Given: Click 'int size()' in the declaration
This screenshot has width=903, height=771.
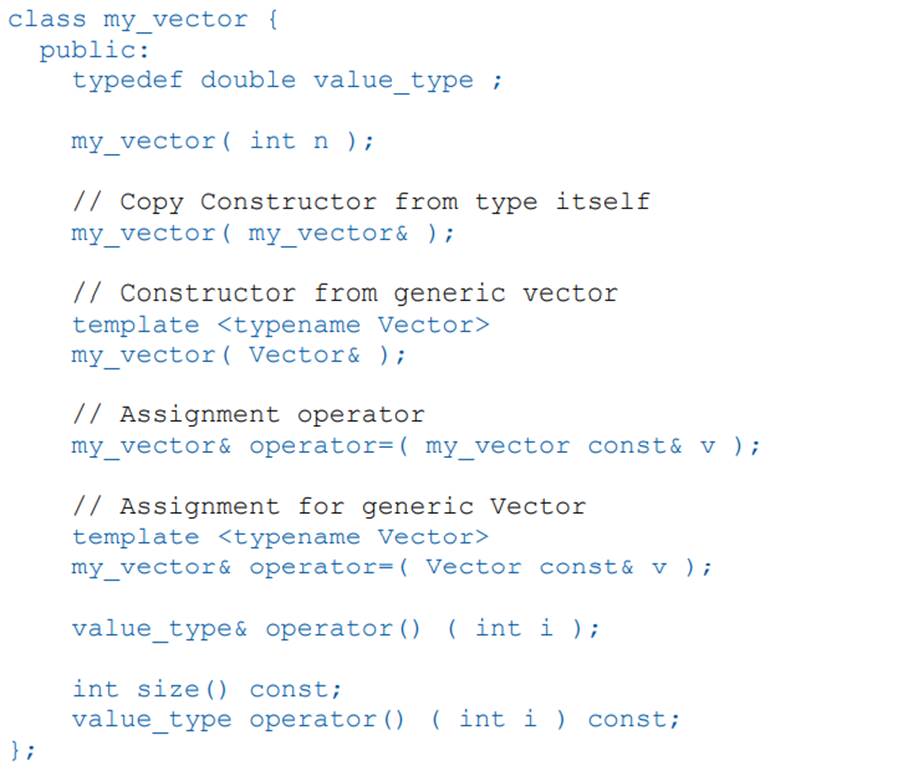Looking at the screenshot, I should click(150, 689).
